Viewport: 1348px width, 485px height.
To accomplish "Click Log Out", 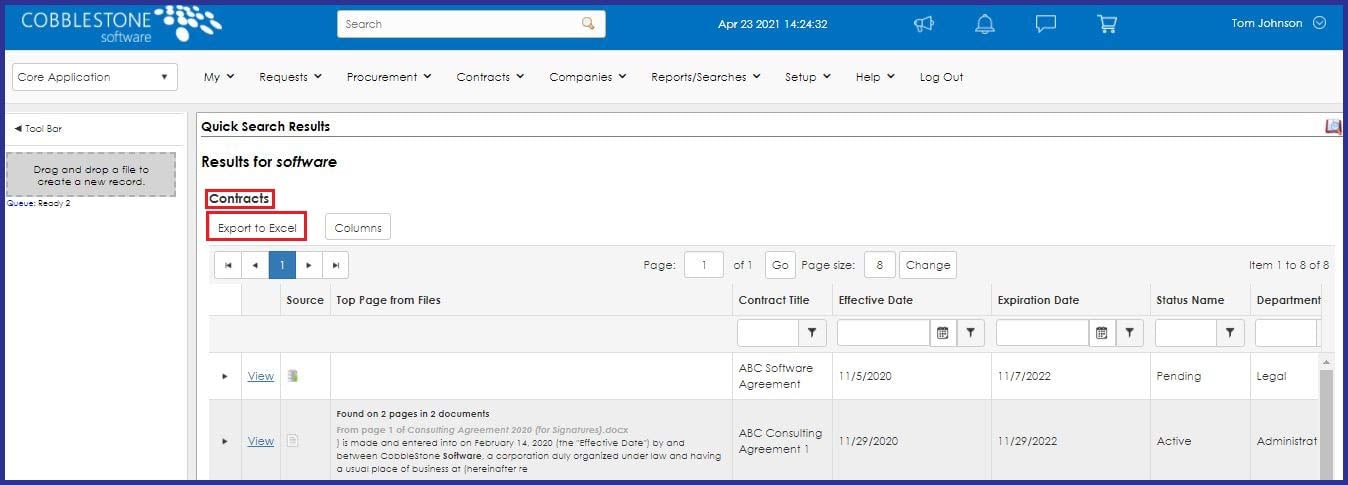I will (941, 77).
